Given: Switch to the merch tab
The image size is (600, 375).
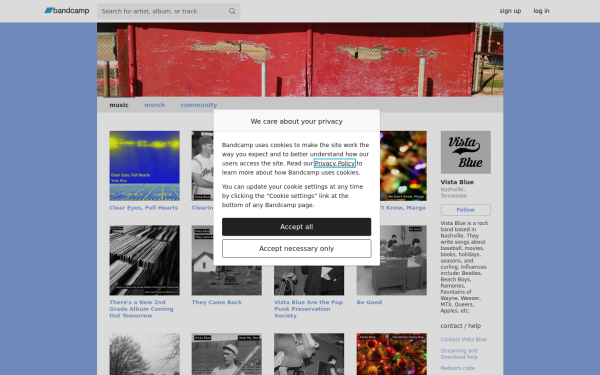Looking at the screenshot, I should (155, 105).
